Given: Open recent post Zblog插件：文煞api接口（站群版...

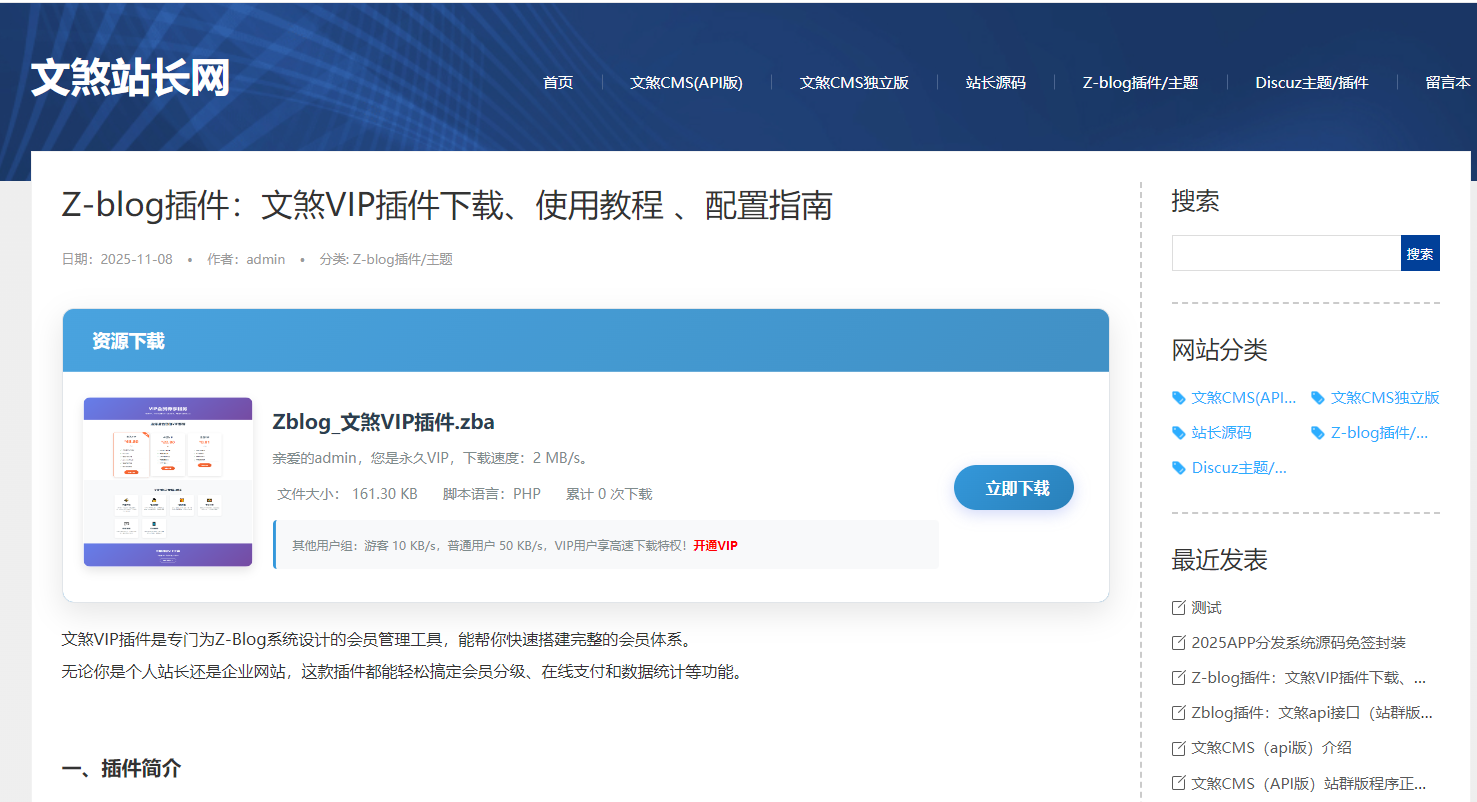Looking at the screenshot, I should tap(1312, 713).
